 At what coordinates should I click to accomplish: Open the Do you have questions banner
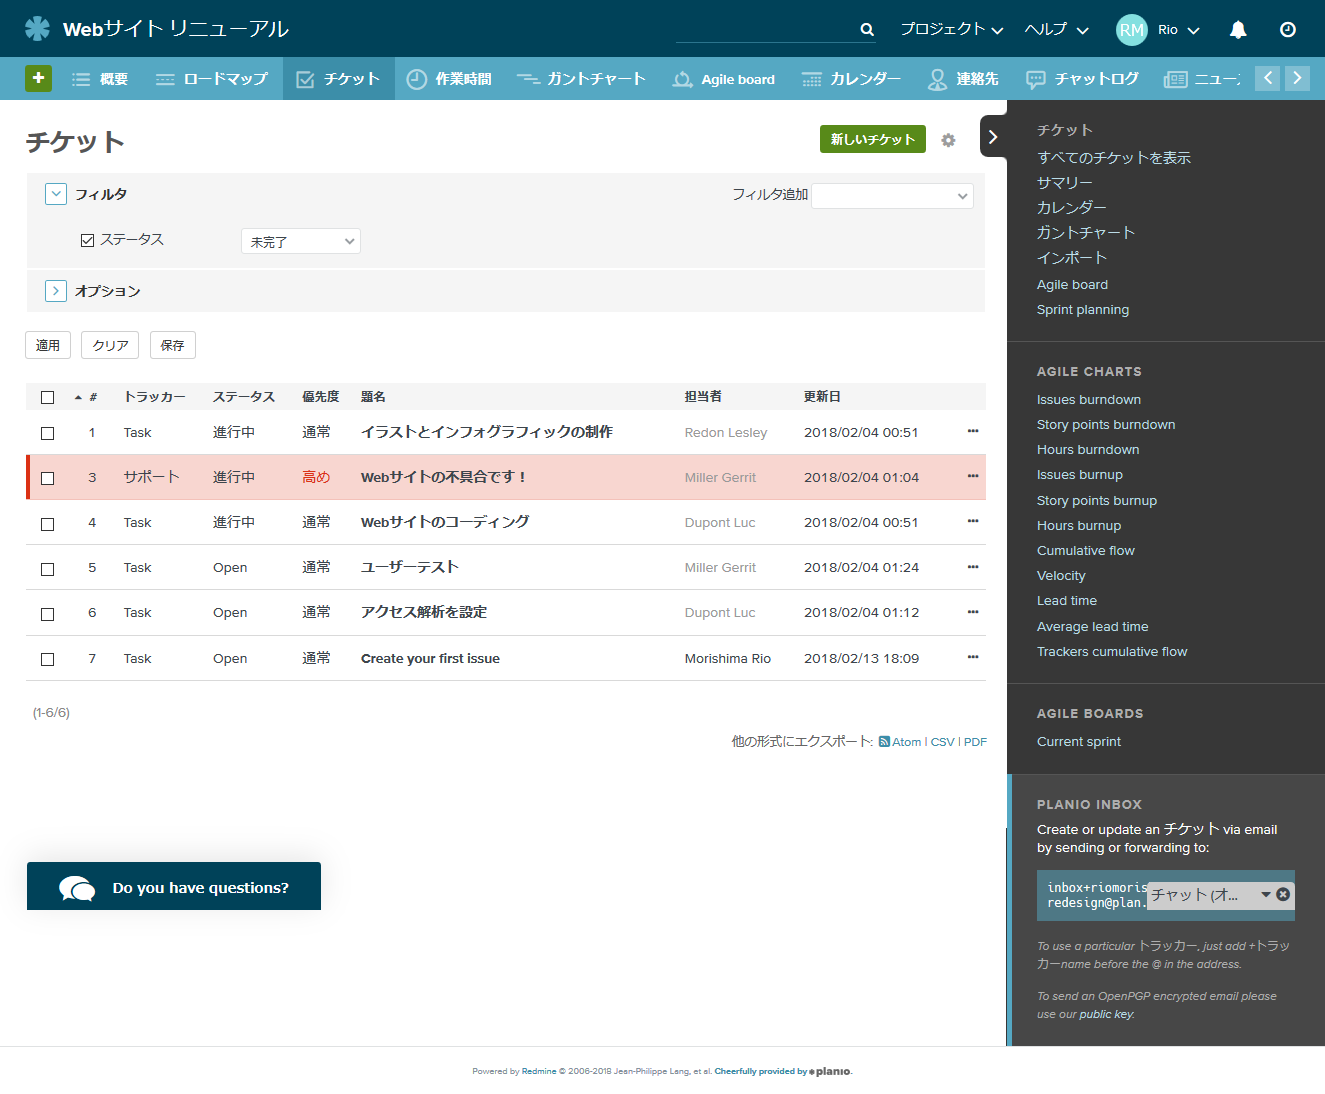[174, 886]
